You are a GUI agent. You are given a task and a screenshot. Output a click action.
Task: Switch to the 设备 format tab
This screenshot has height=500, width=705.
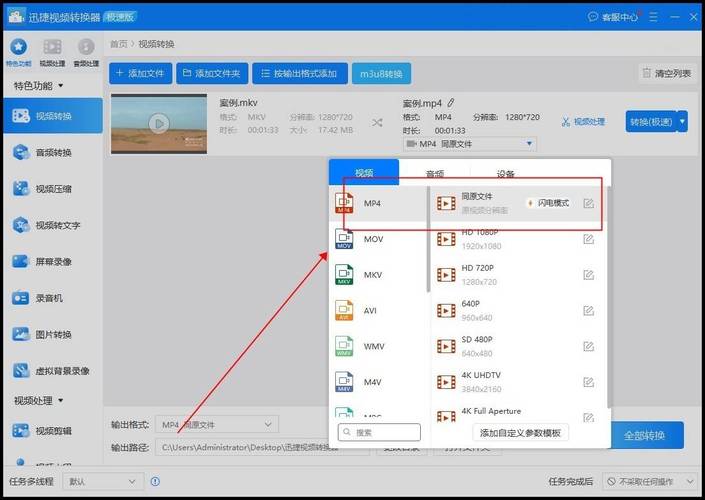coord(505,173)
